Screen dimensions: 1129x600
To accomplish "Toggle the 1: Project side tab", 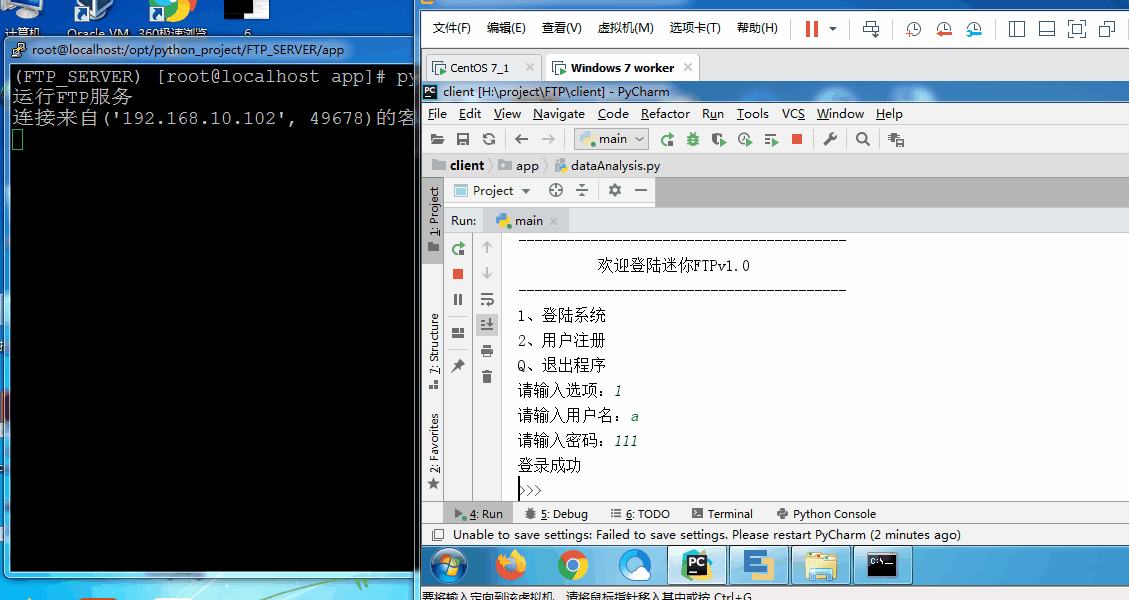I will click(x=433, y=218).
